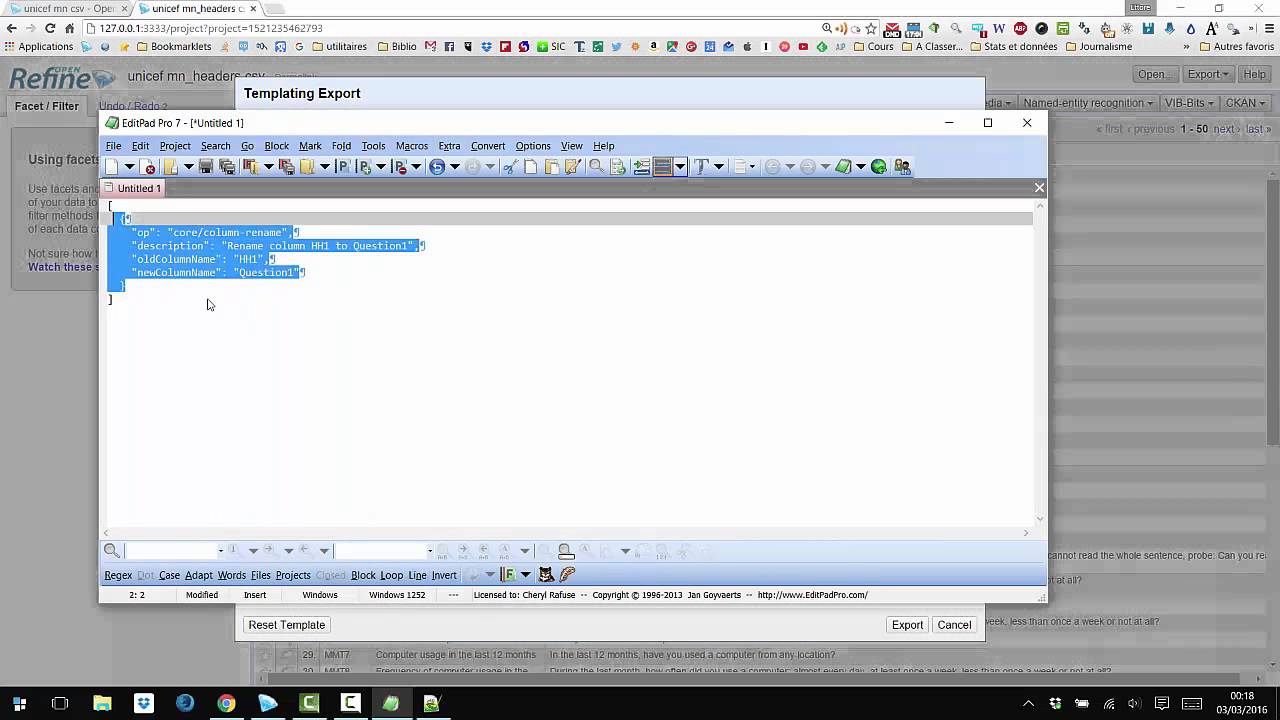Click the feather quill icon in search bar
Screen dimensions: 1280x720
pos(567,574)
